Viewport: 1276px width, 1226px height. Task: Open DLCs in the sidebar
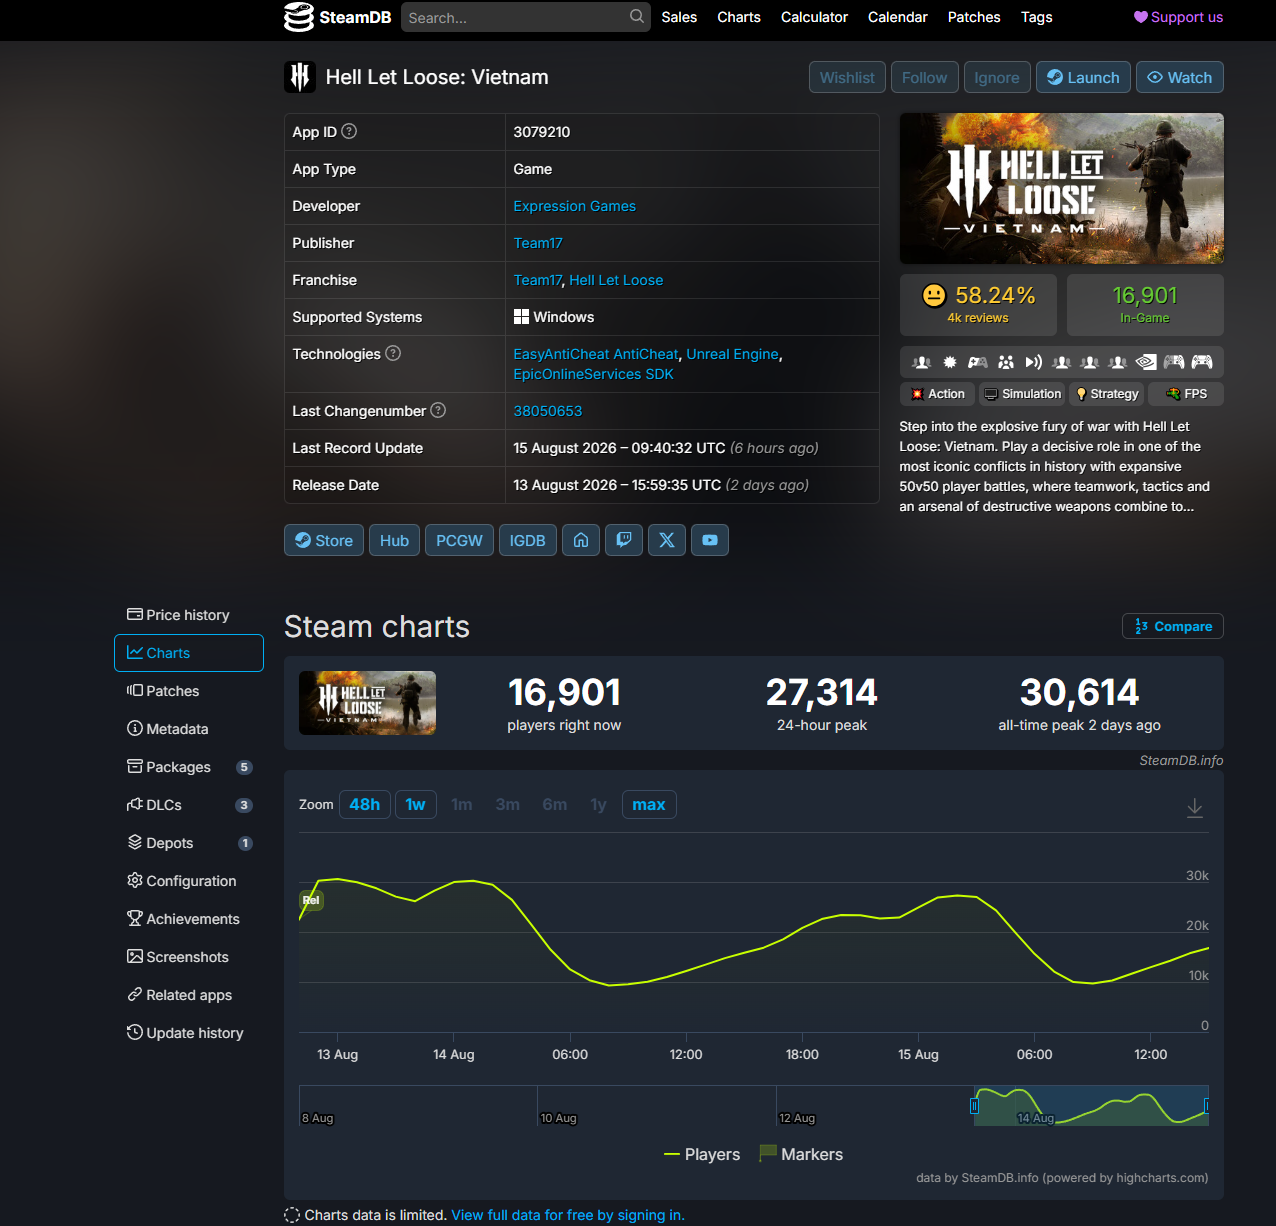click(189, 805)
